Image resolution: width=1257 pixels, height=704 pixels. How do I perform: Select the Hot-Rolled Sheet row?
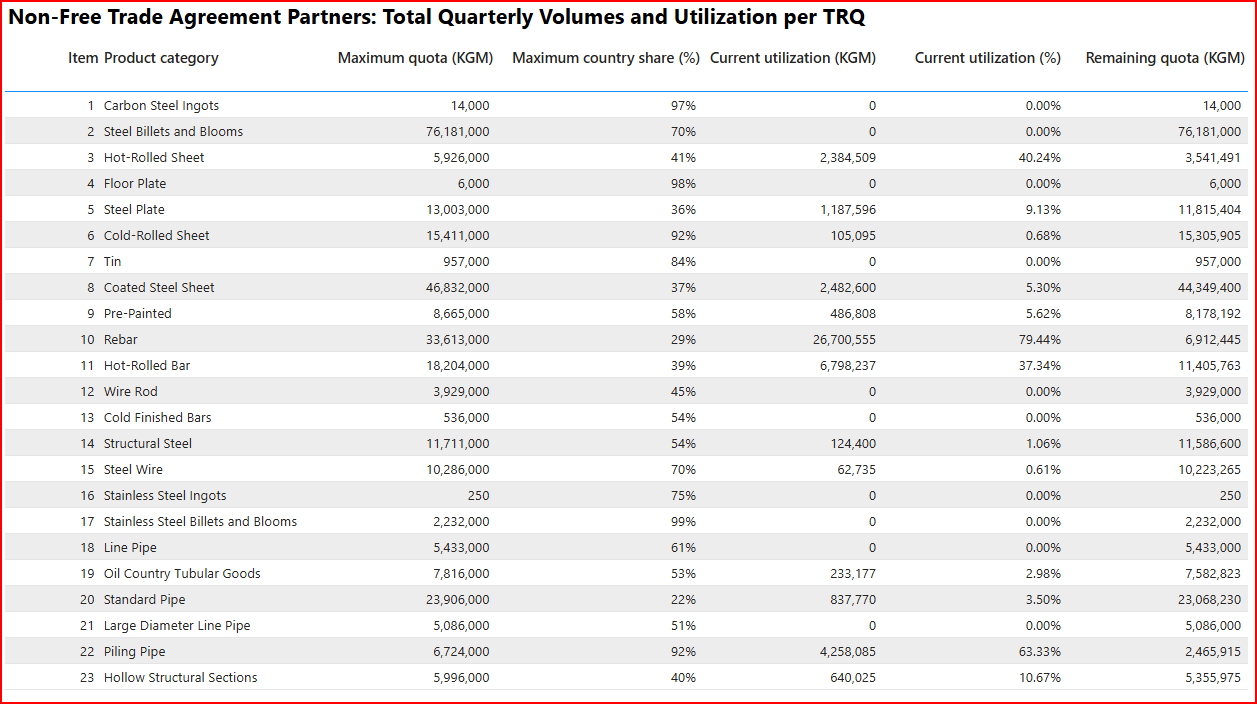[155, 157]
